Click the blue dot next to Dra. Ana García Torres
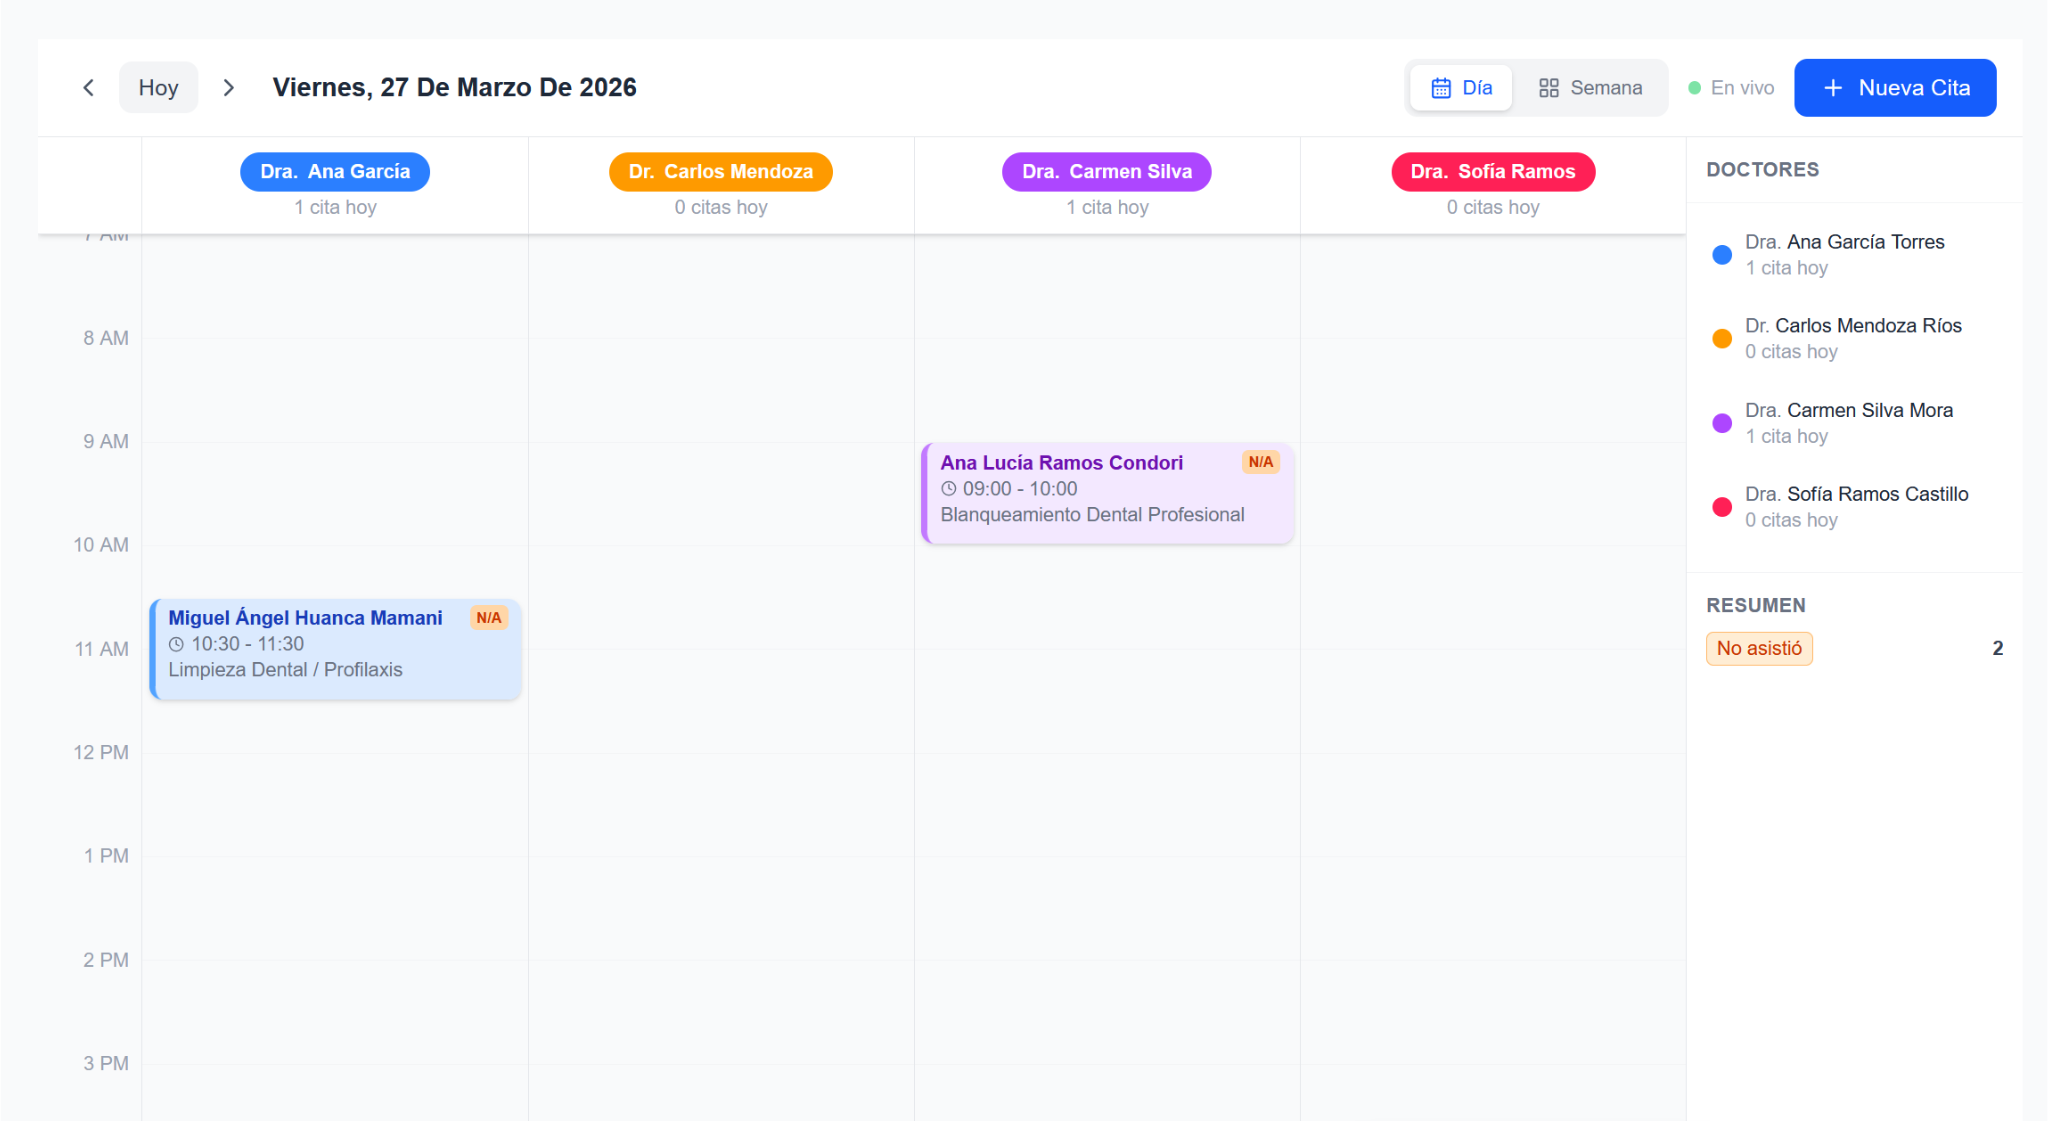 click(1722, 255)
